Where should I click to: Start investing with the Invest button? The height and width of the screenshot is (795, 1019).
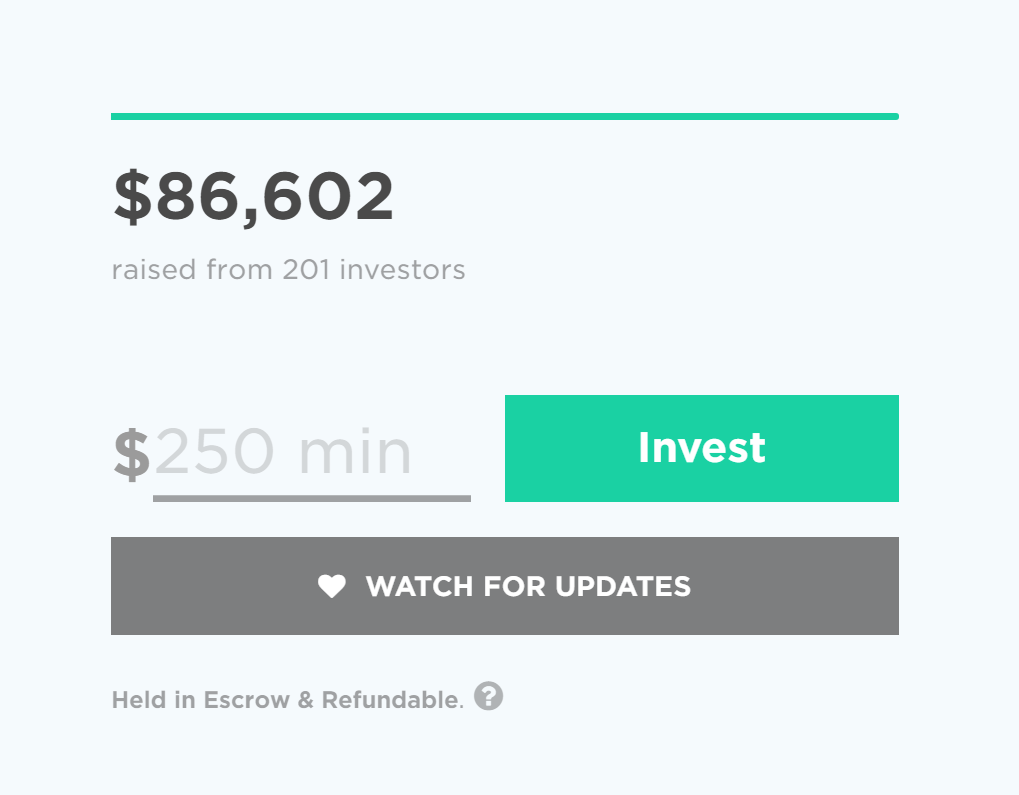(x=702, y=448)
